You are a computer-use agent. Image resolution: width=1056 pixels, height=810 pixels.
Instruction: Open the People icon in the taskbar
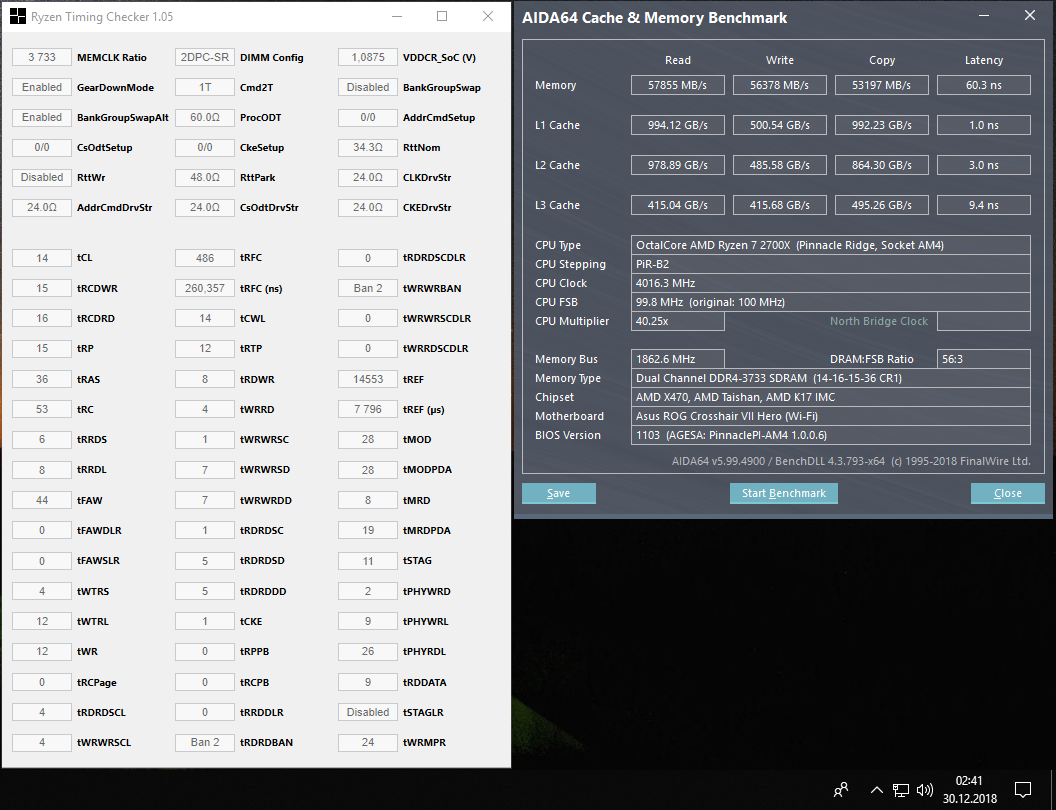pos(840,790)
